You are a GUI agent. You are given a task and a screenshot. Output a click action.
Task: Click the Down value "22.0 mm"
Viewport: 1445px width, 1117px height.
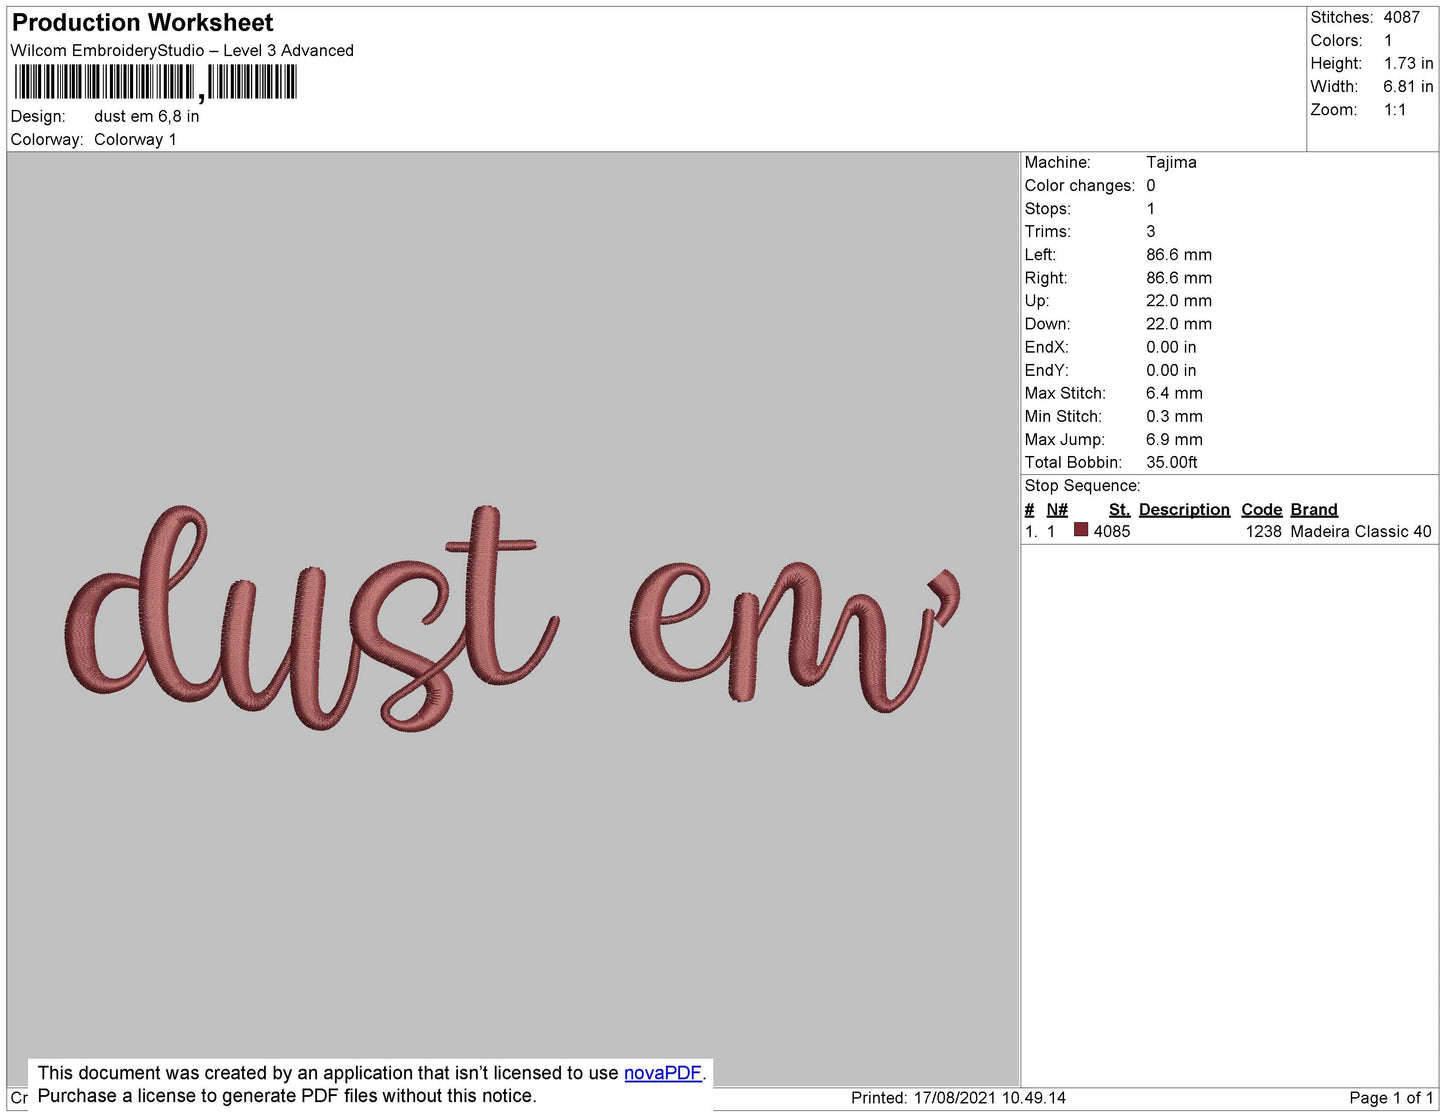1179,324
